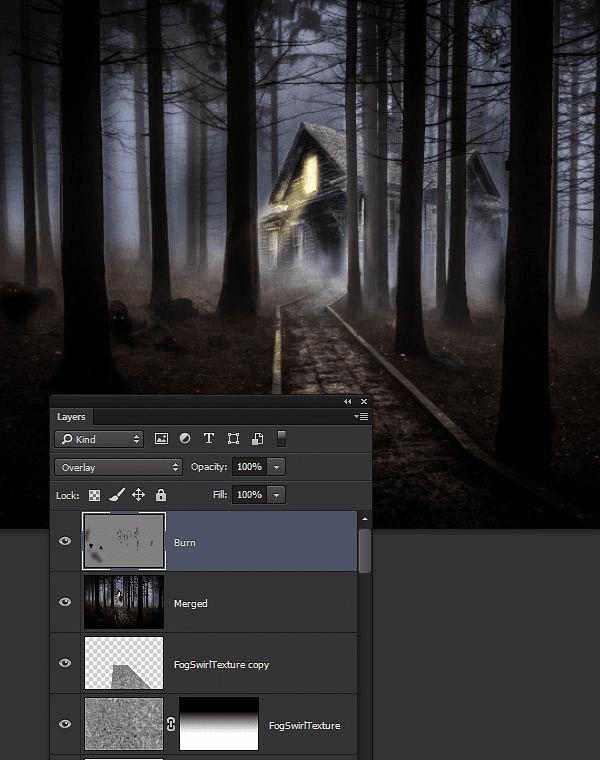Image resolution: width=600 pixels, height=760 pixels.
Task: Toggle layer filtering on/off switch
Action: [281, 439]
